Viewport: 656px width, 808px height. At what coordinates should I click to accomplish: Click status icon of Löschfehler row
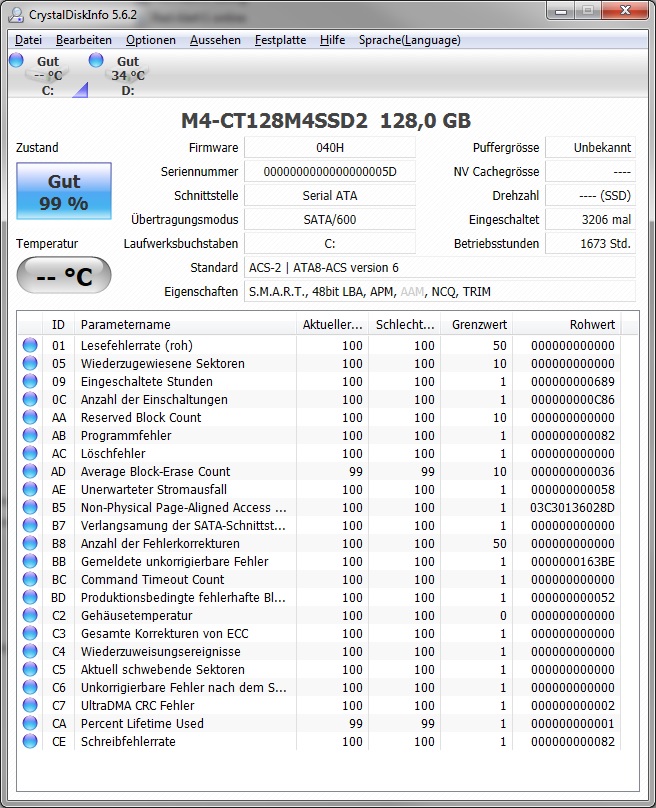30,453
